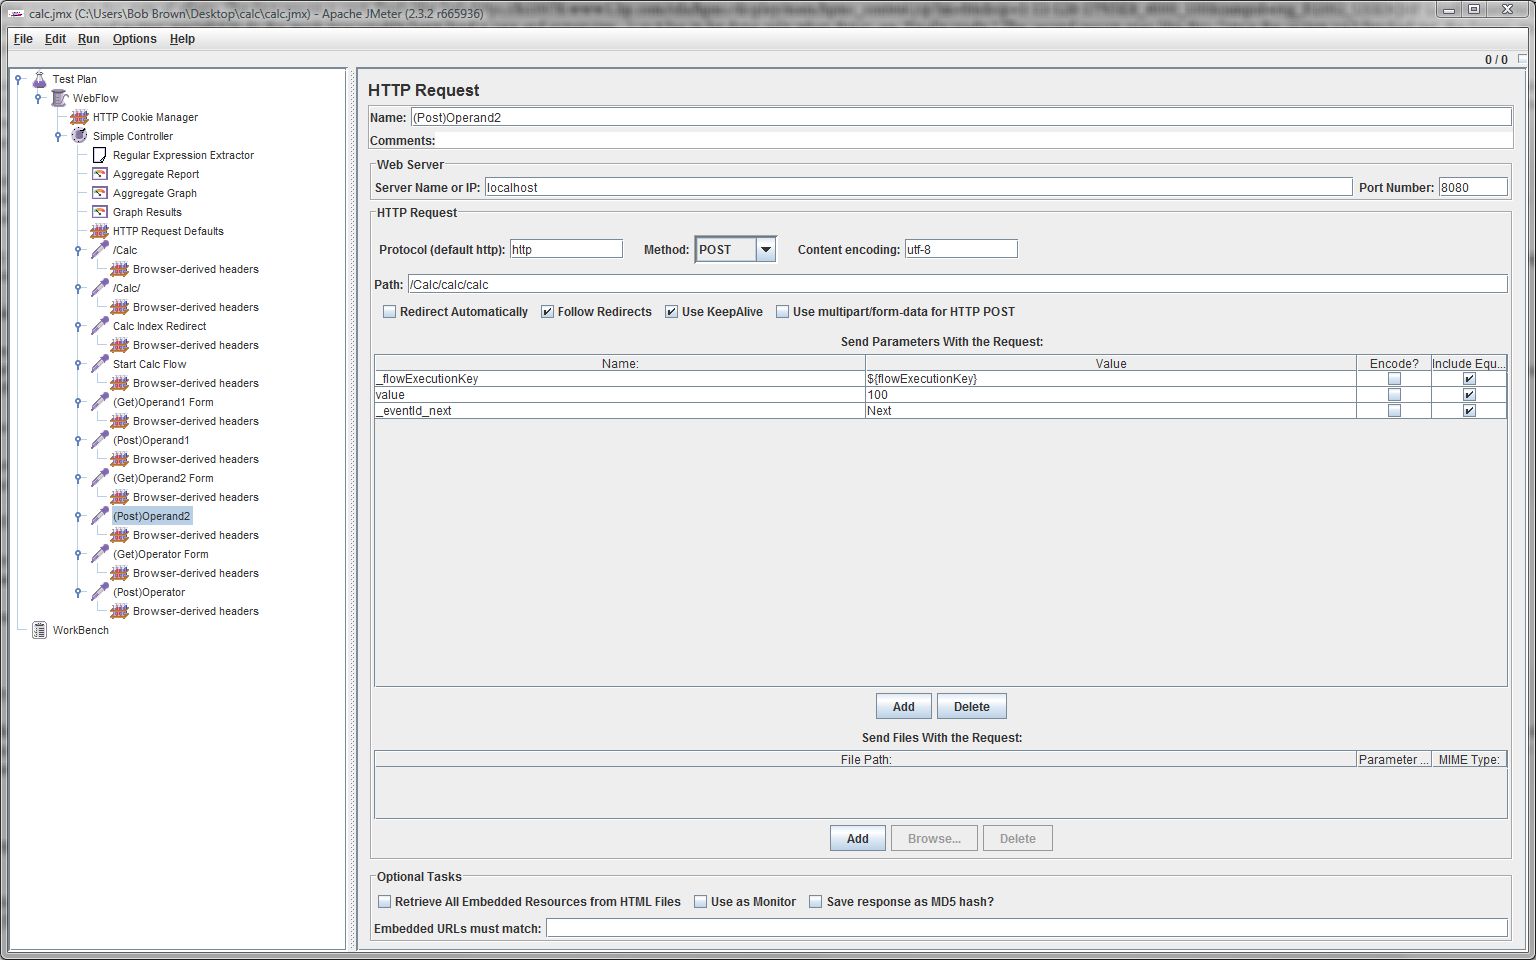The height and width of the screenshot is (960, 1536).
Task: Collapse the /Calc sampler node
Action: click(78, 250)
